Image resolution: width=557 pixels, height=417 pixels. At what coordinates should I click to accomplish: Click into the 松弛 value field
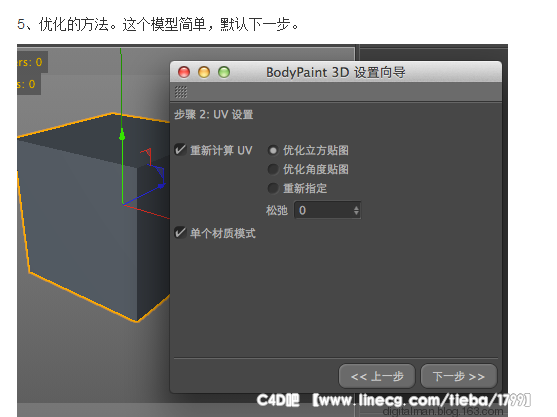(327, 210)
